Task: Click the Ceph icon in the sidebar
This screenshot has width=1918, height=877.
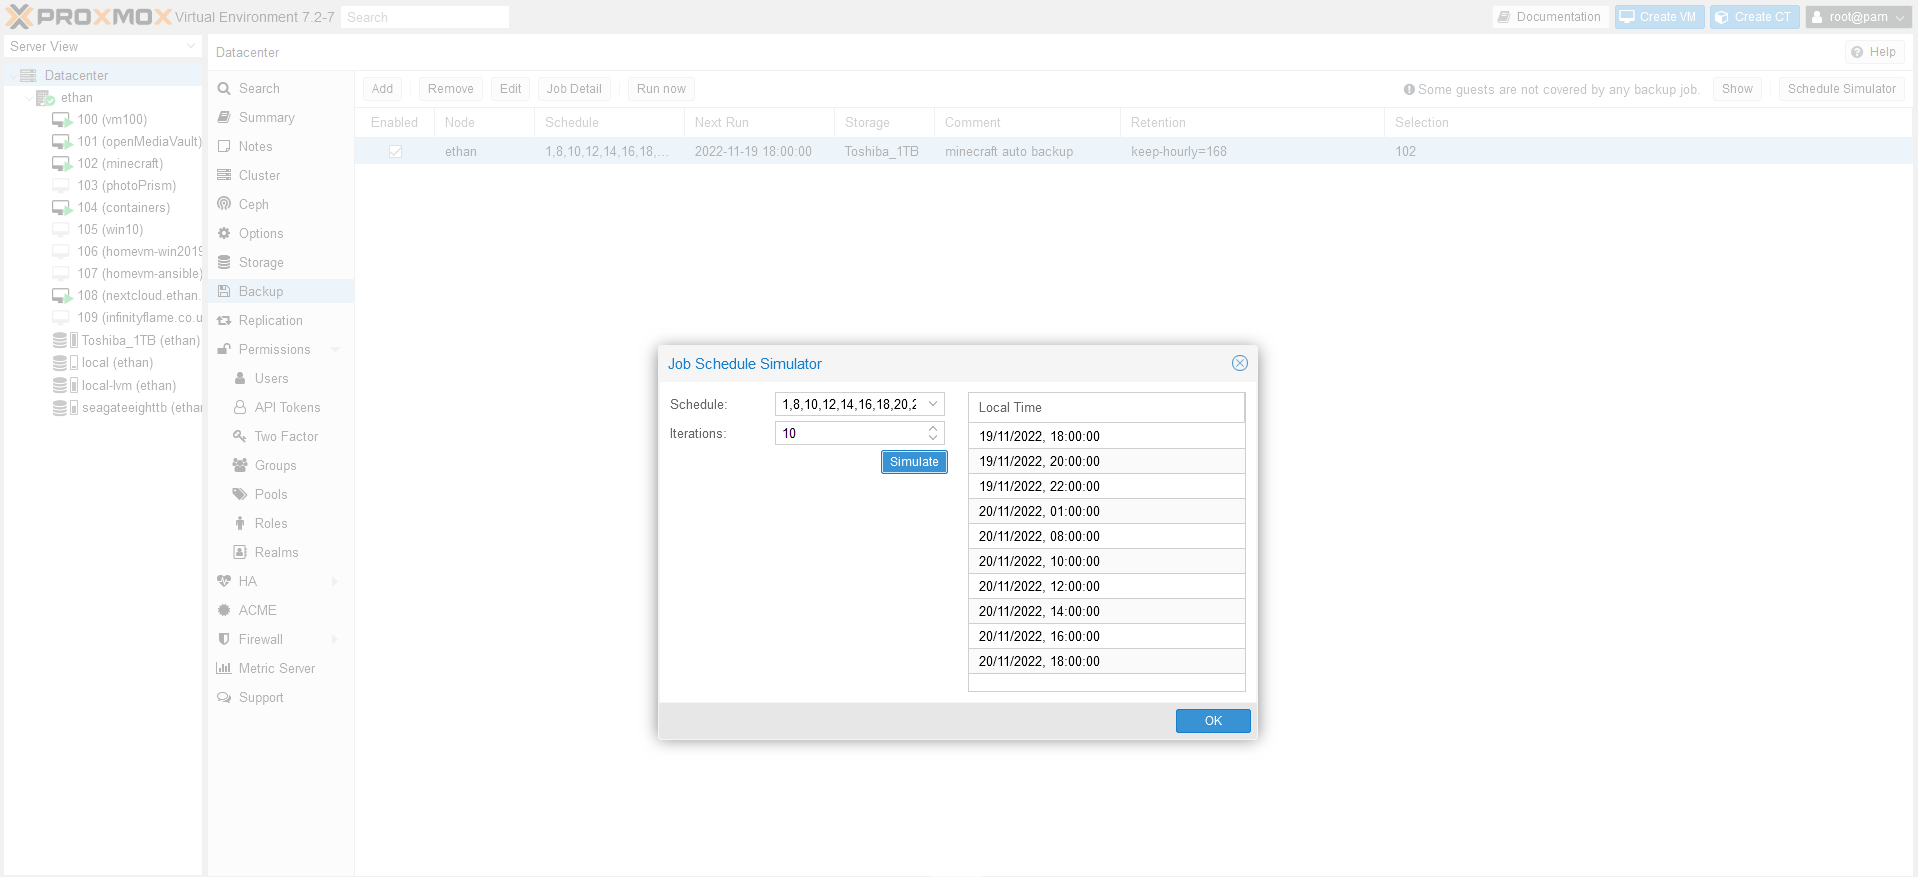Action: [224, 204]
